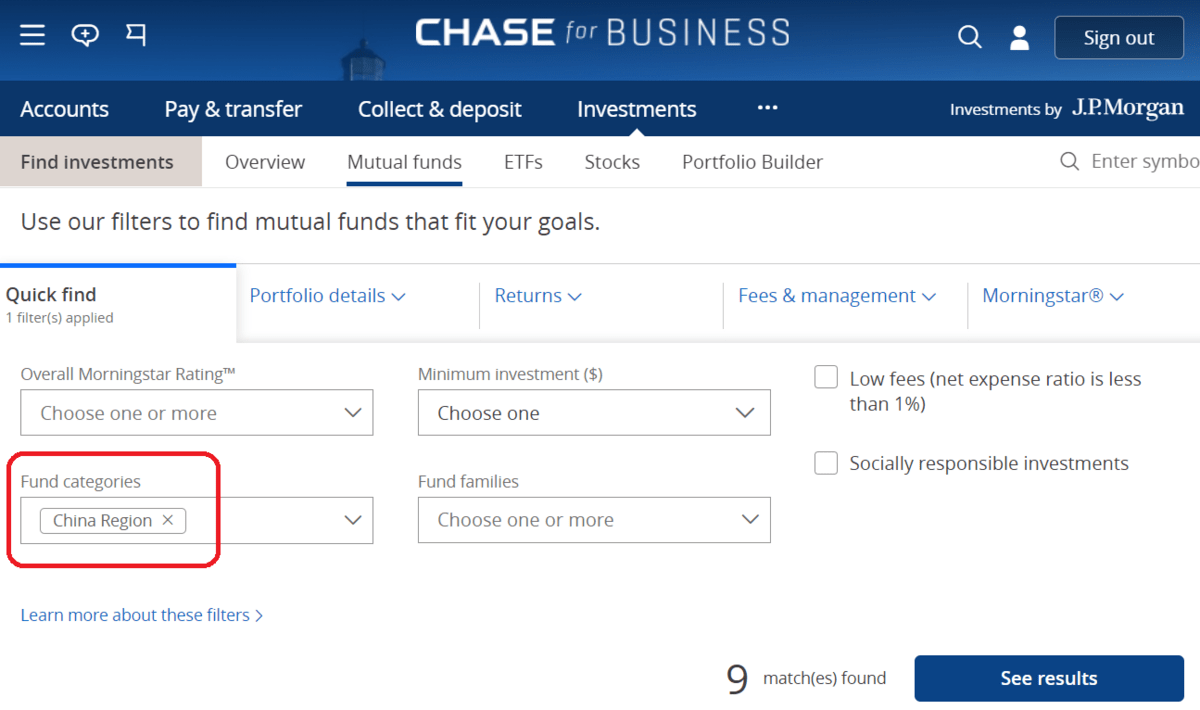The height and width of the screenshot is (710, 1200).
Task: Open the Overall Morningstar Rating dropdown
Action: (196, 412)
